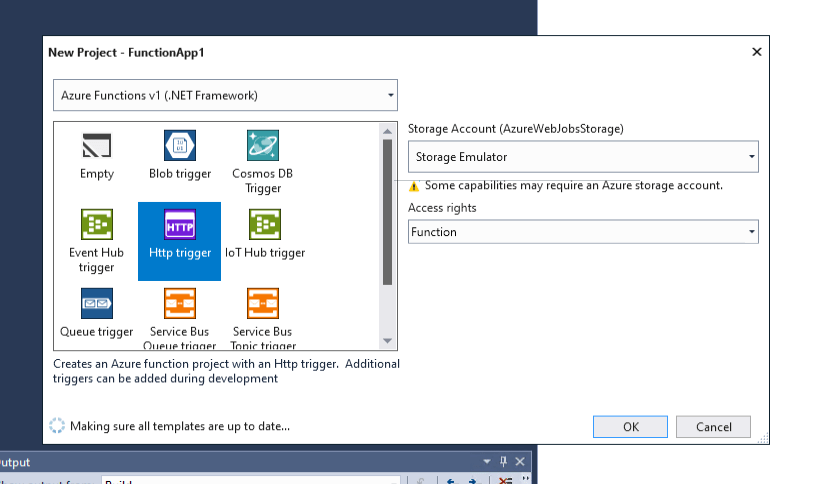Cancel the New Project dialog
Viewport: 820px width, 484px height.
click(x=713, y=427)
